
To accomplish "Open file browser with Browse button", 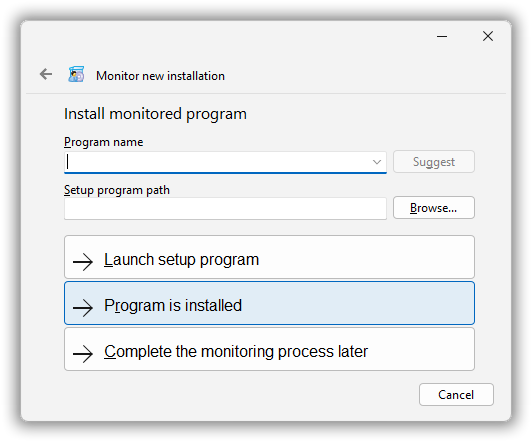I will click(x=434, y=208).
